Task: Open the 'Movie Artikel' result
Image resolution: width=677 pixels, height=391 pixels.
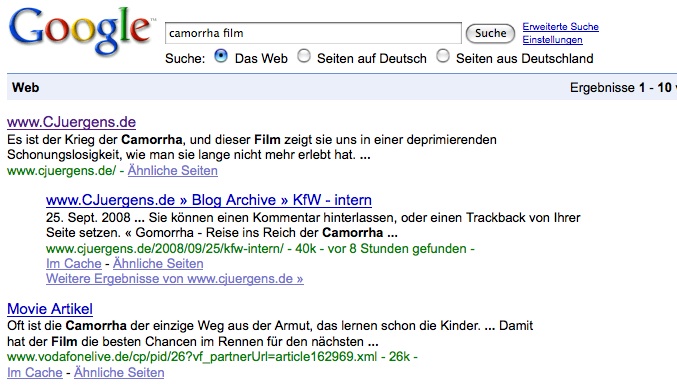Action: (50, 309)
